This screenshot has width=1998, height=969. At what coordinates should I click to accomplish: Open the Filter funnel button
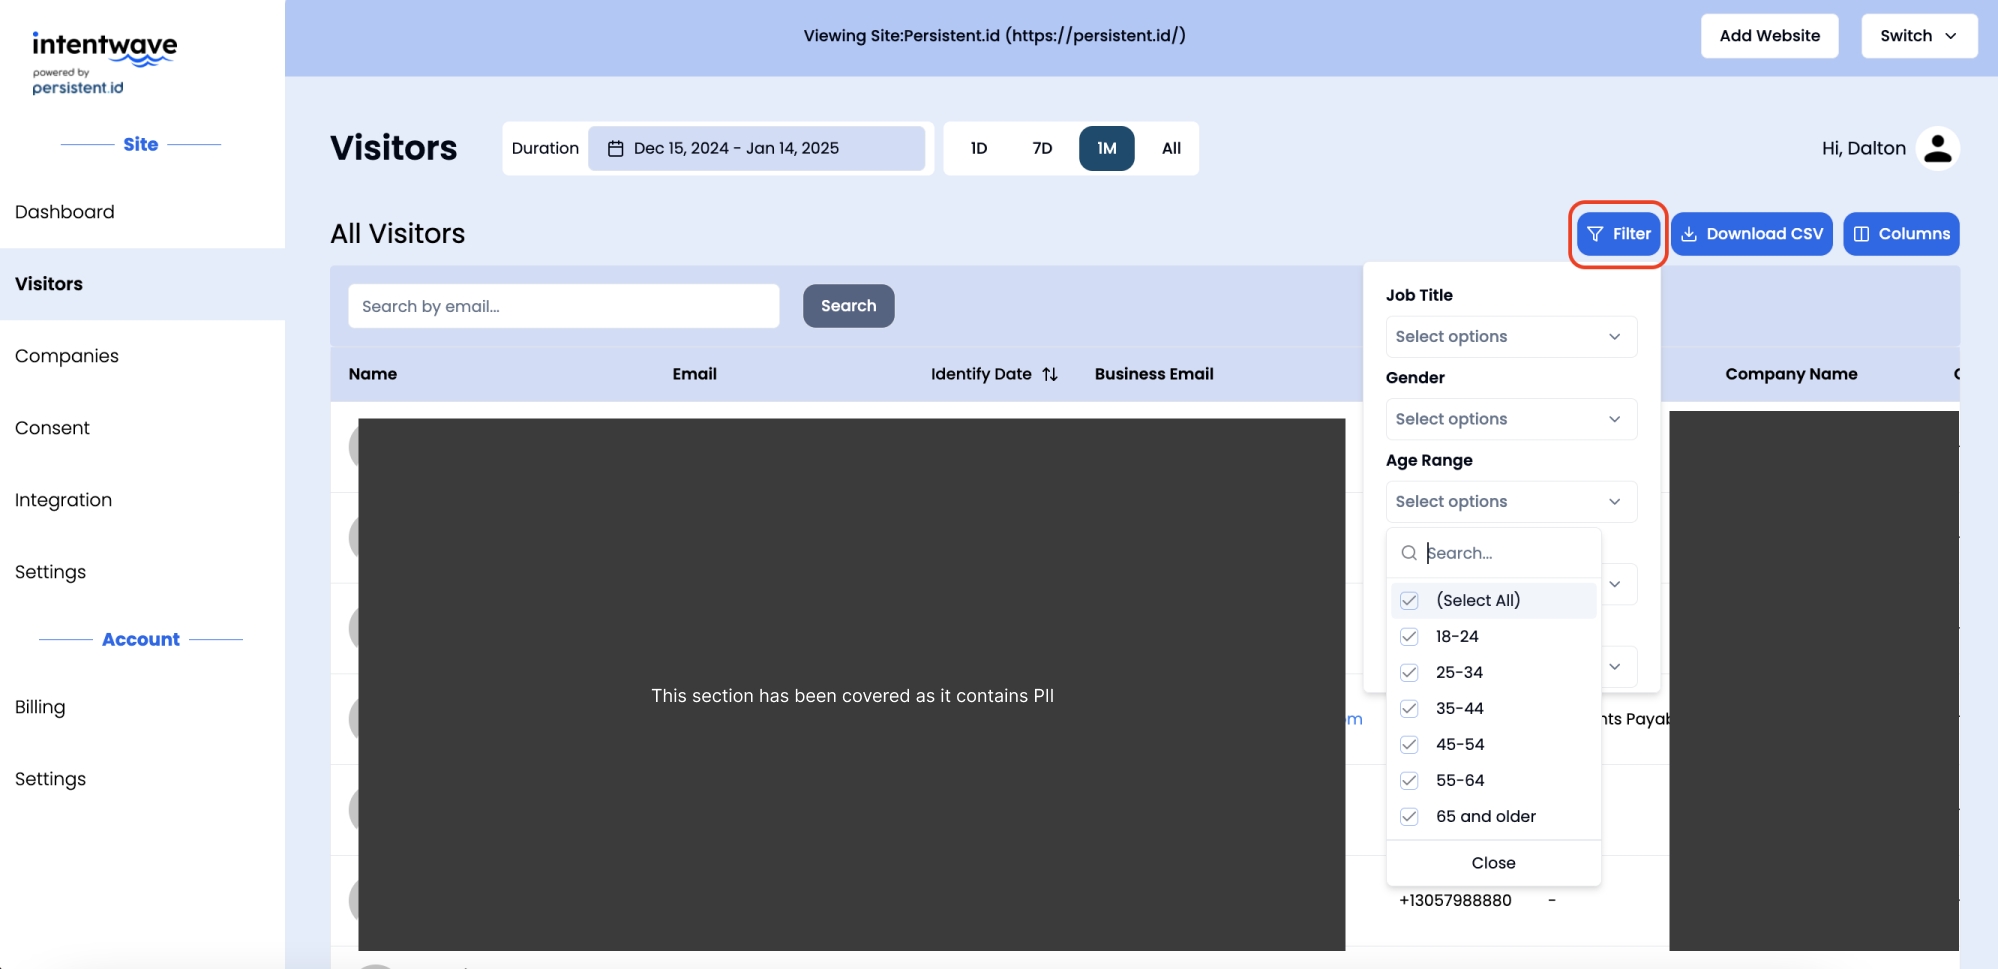coord(1618,234)
